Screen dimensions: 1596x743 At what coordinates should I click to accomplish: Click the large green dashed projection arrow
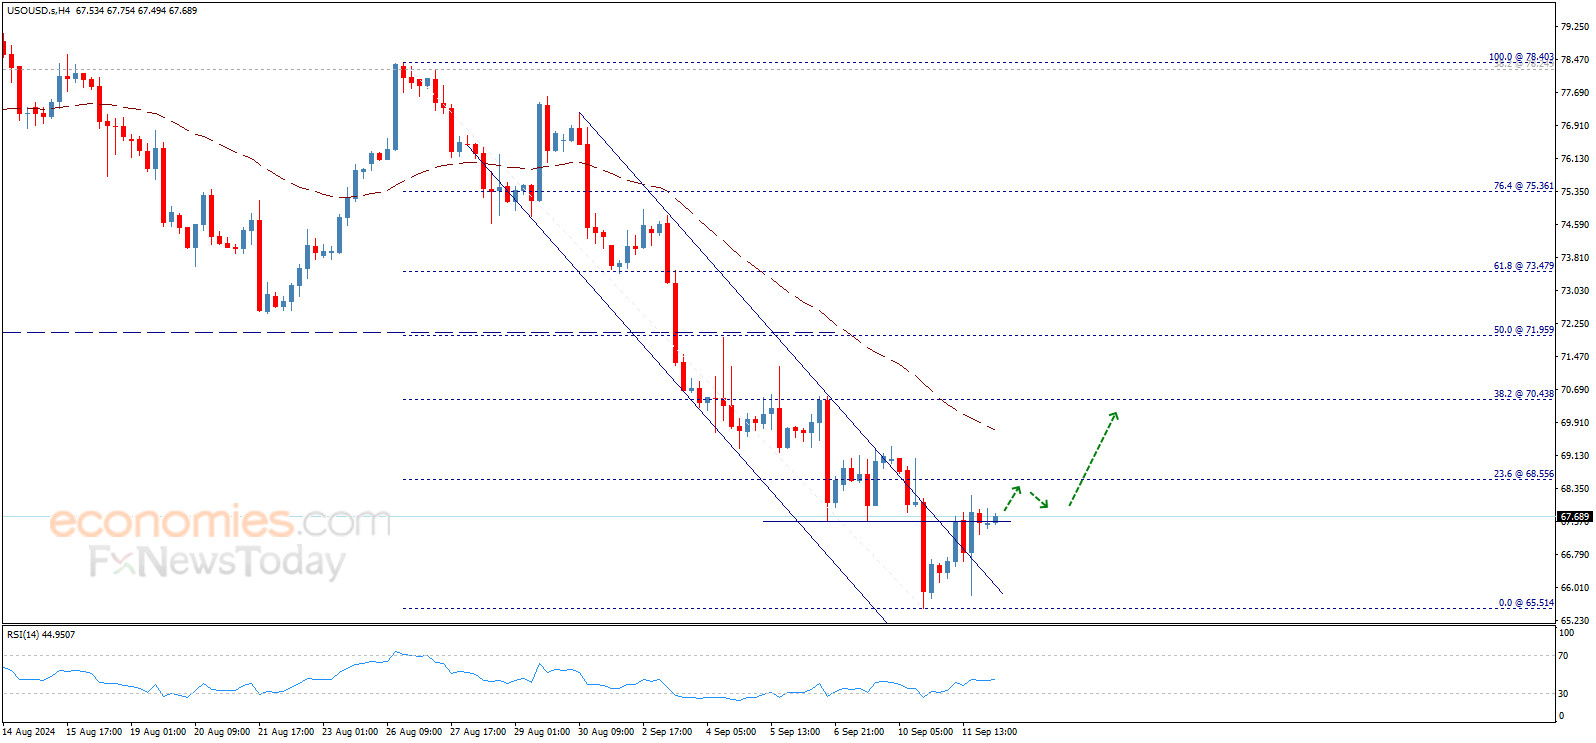[x=1093, y=458]
